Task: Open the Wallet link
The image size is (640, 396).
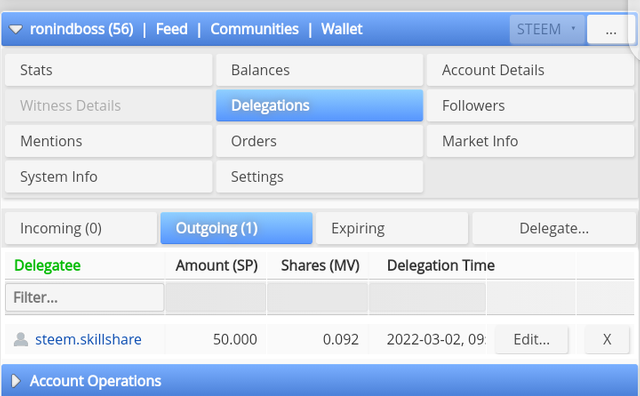Action: coord(342,29)
